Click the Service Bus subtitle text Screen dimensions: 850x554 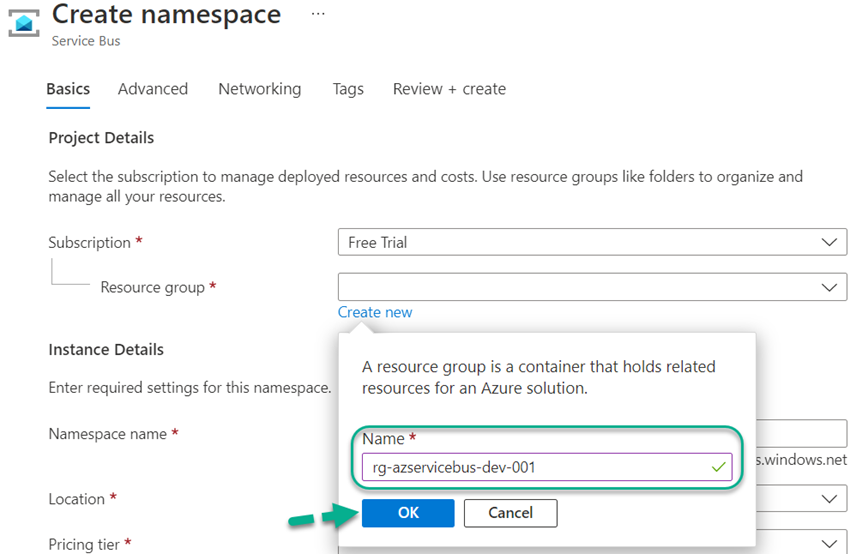click(86, 41)
